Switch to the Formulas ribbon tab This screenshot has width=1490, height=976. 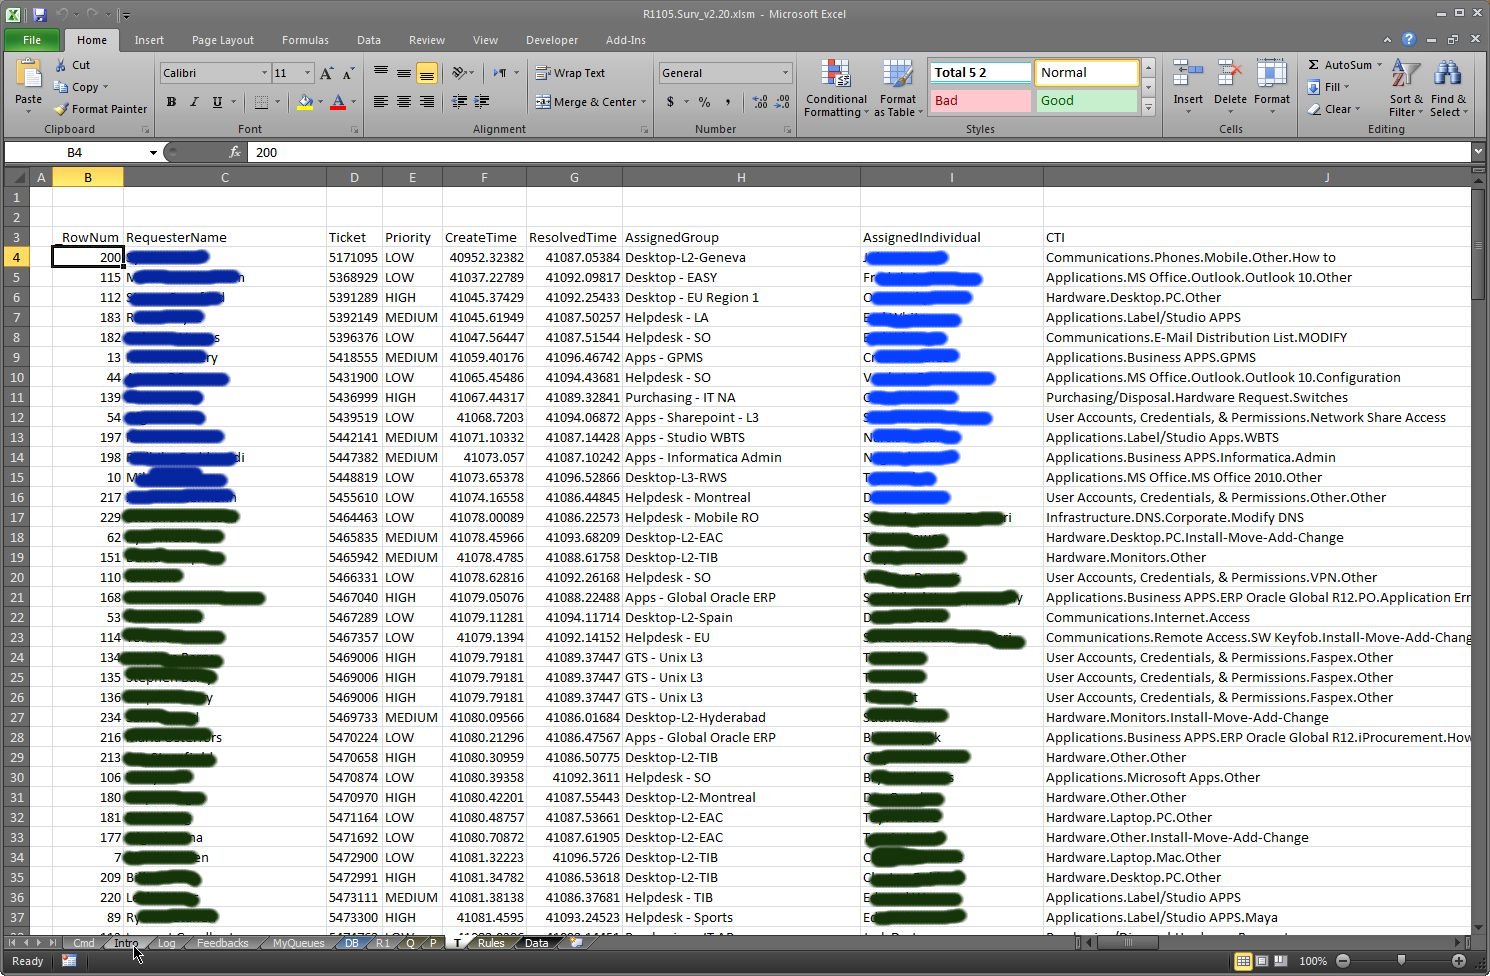305,40
